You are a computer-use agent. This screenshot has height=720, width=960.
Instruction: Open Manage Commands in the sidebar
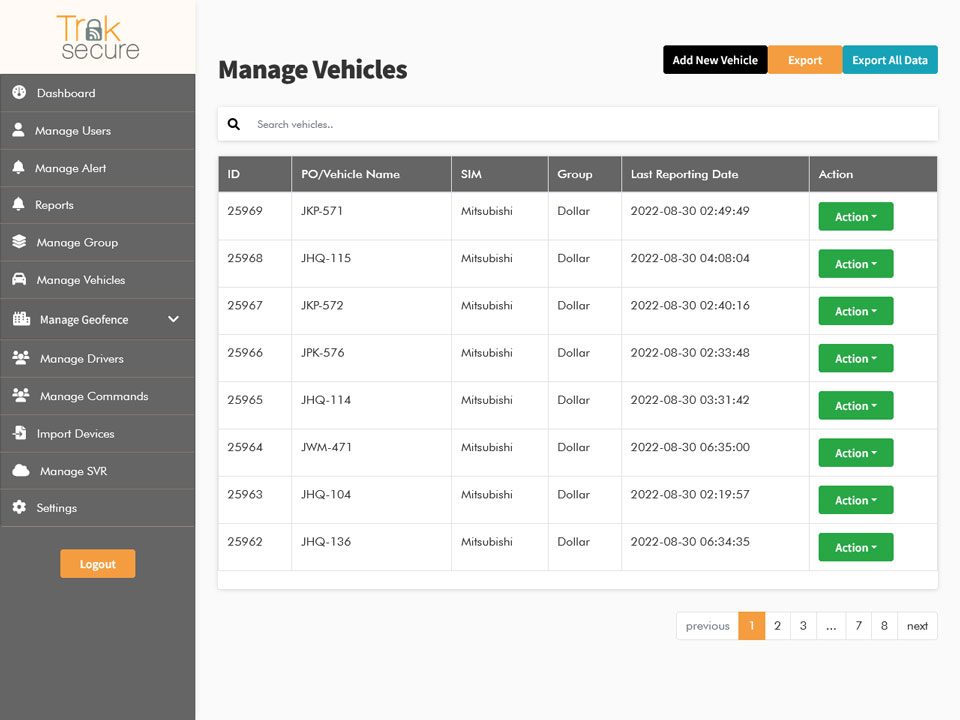(x=94, y=396)
